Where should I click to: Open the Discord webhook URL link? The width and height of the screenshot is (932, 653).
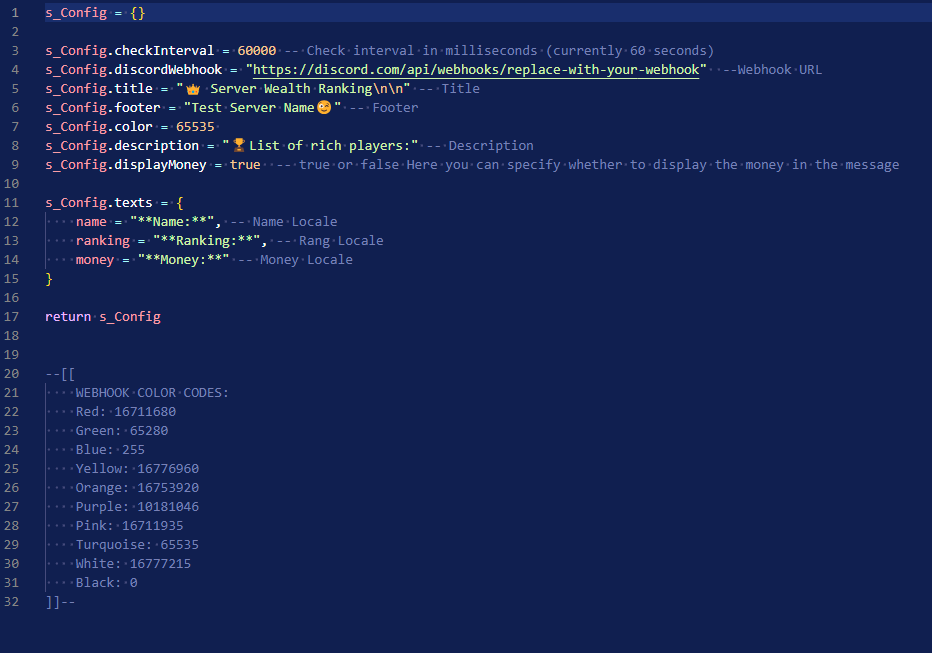click(477, 70)
